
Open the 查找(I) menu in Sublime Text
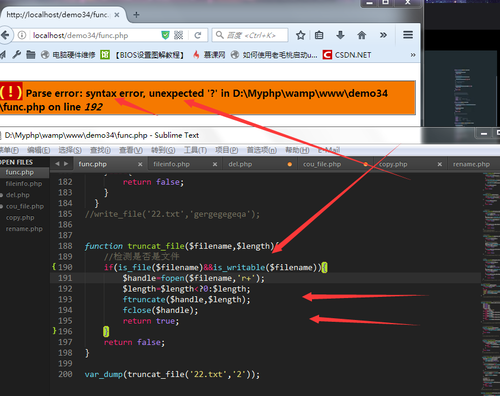click(100, 150)
